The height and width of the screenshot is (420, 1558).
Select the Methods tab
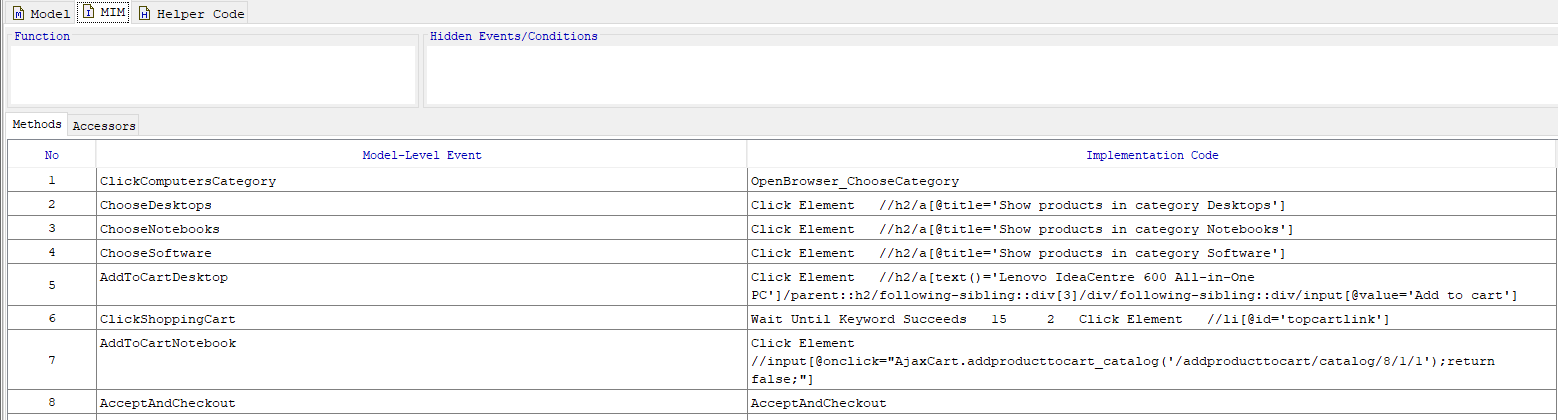tap(37, 125)
